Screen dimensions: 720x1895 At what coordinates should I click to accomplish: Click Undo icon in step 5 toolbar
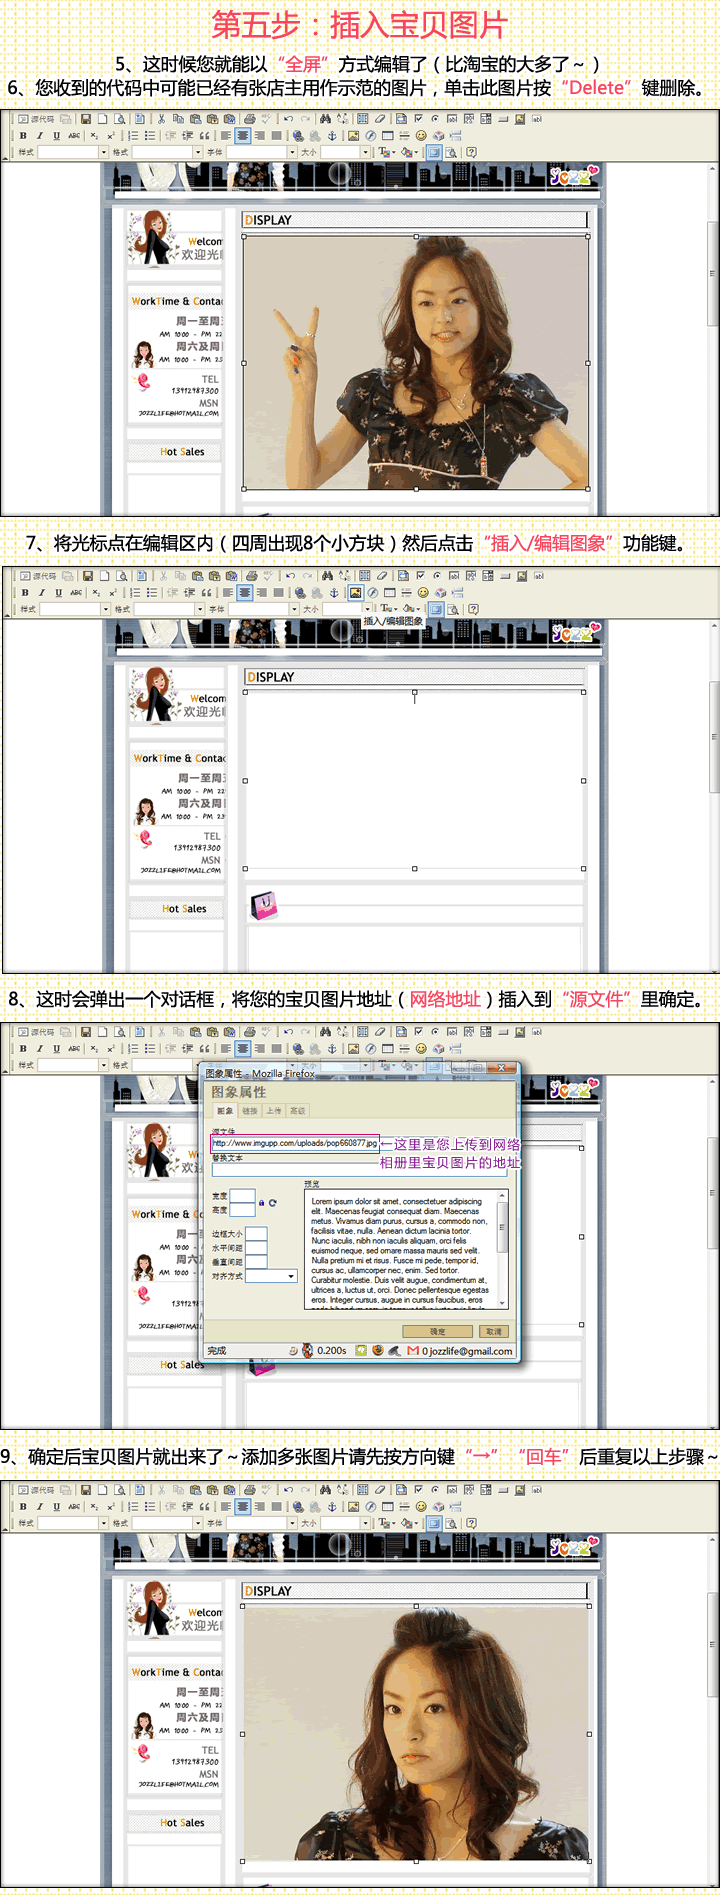point(288,119)
